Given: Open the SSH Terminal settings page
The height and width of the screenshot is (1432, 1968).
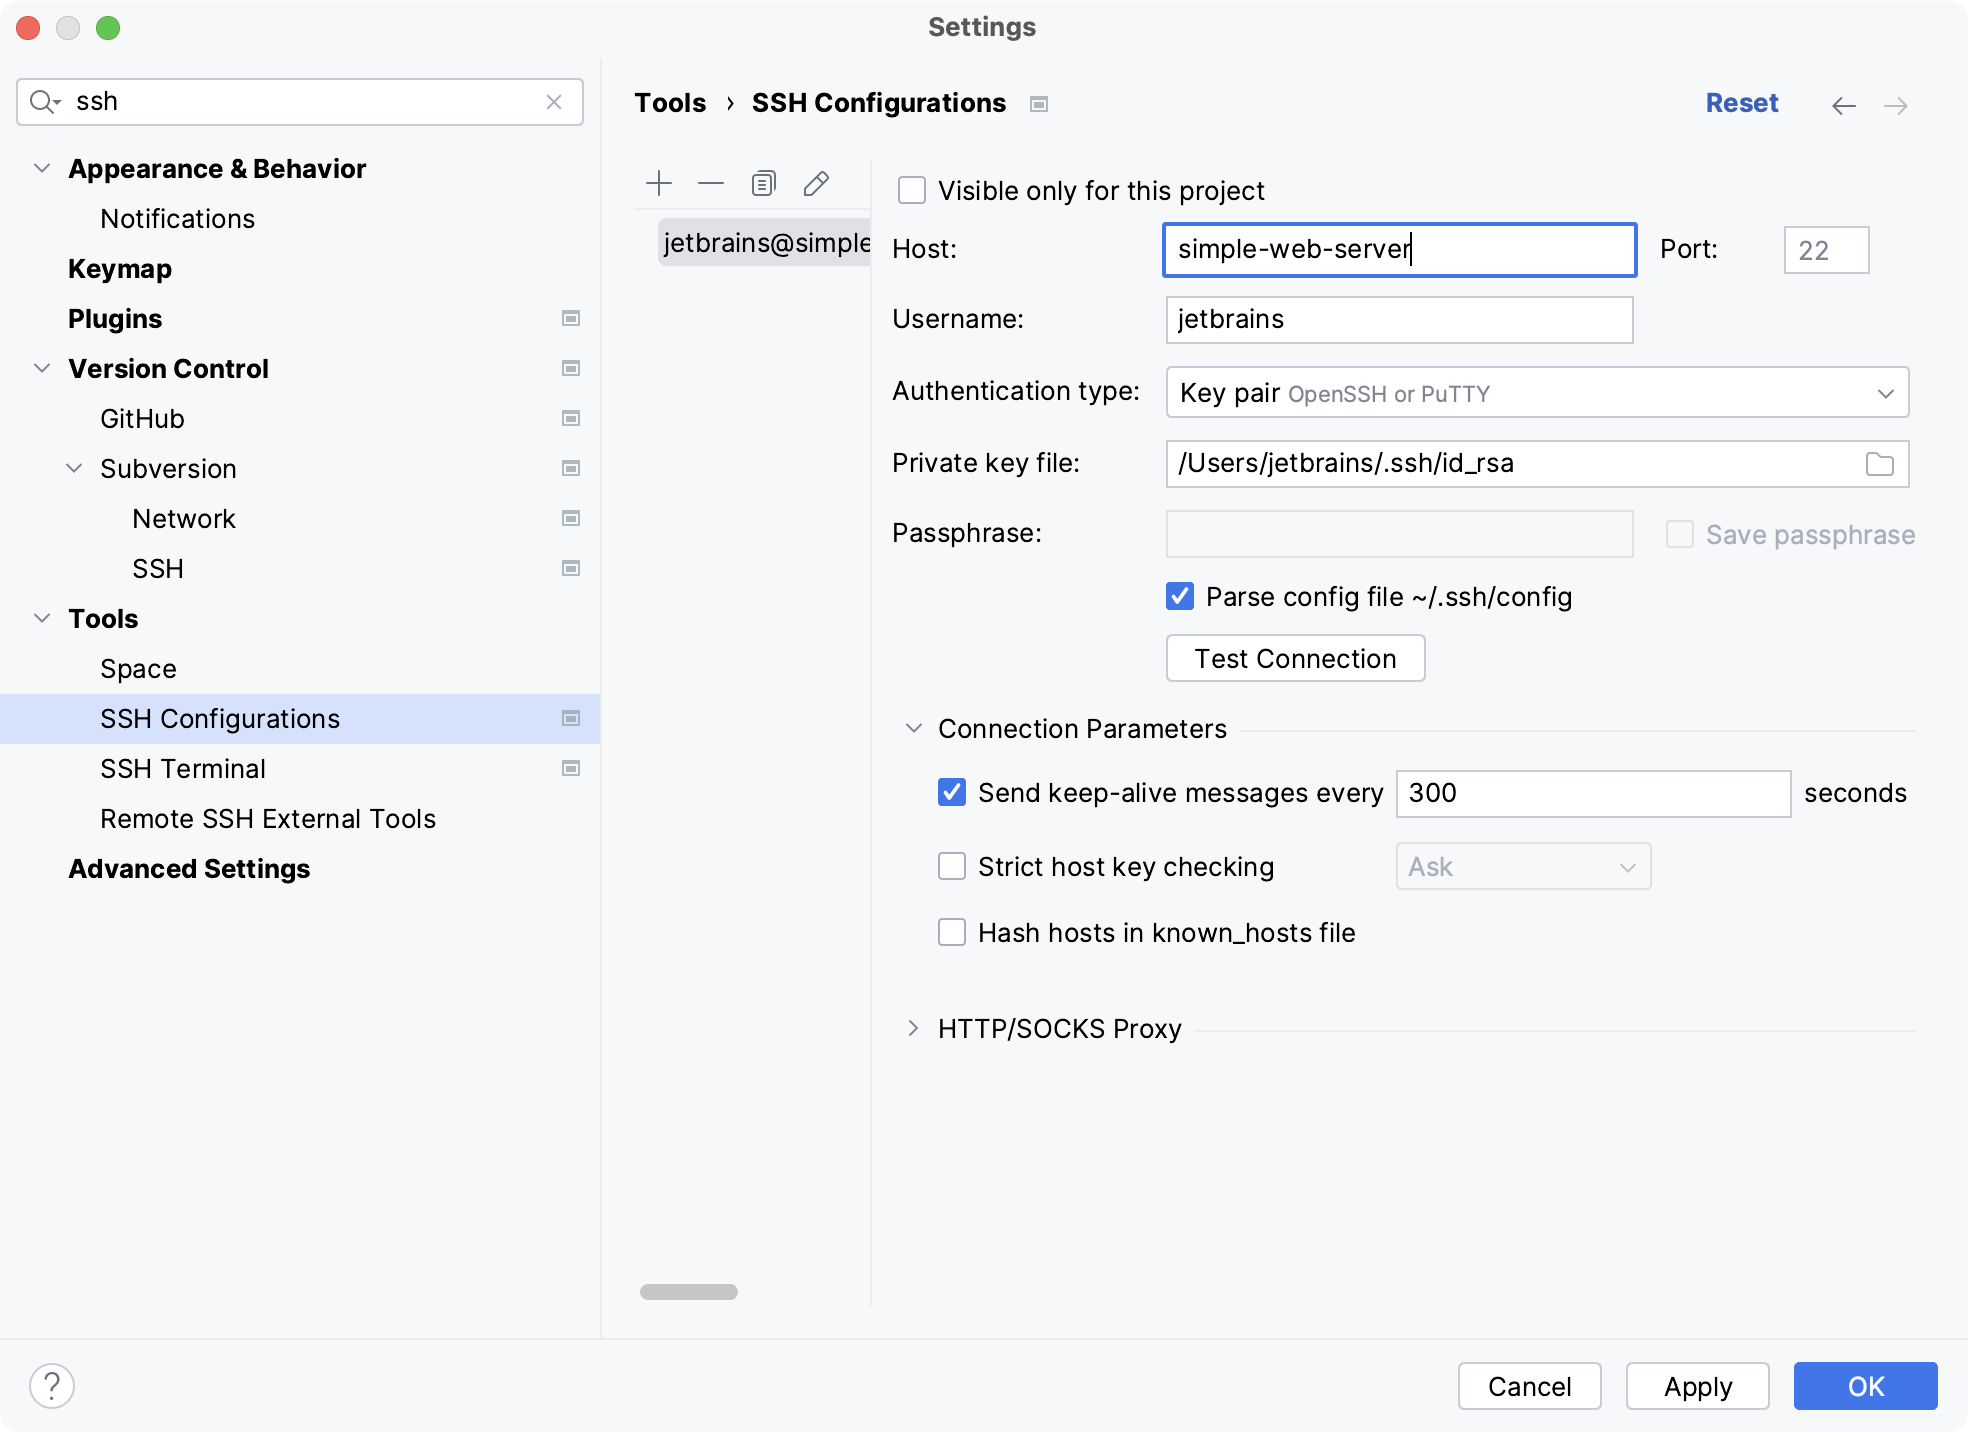Looking at the screenshot, I should 182,768.
